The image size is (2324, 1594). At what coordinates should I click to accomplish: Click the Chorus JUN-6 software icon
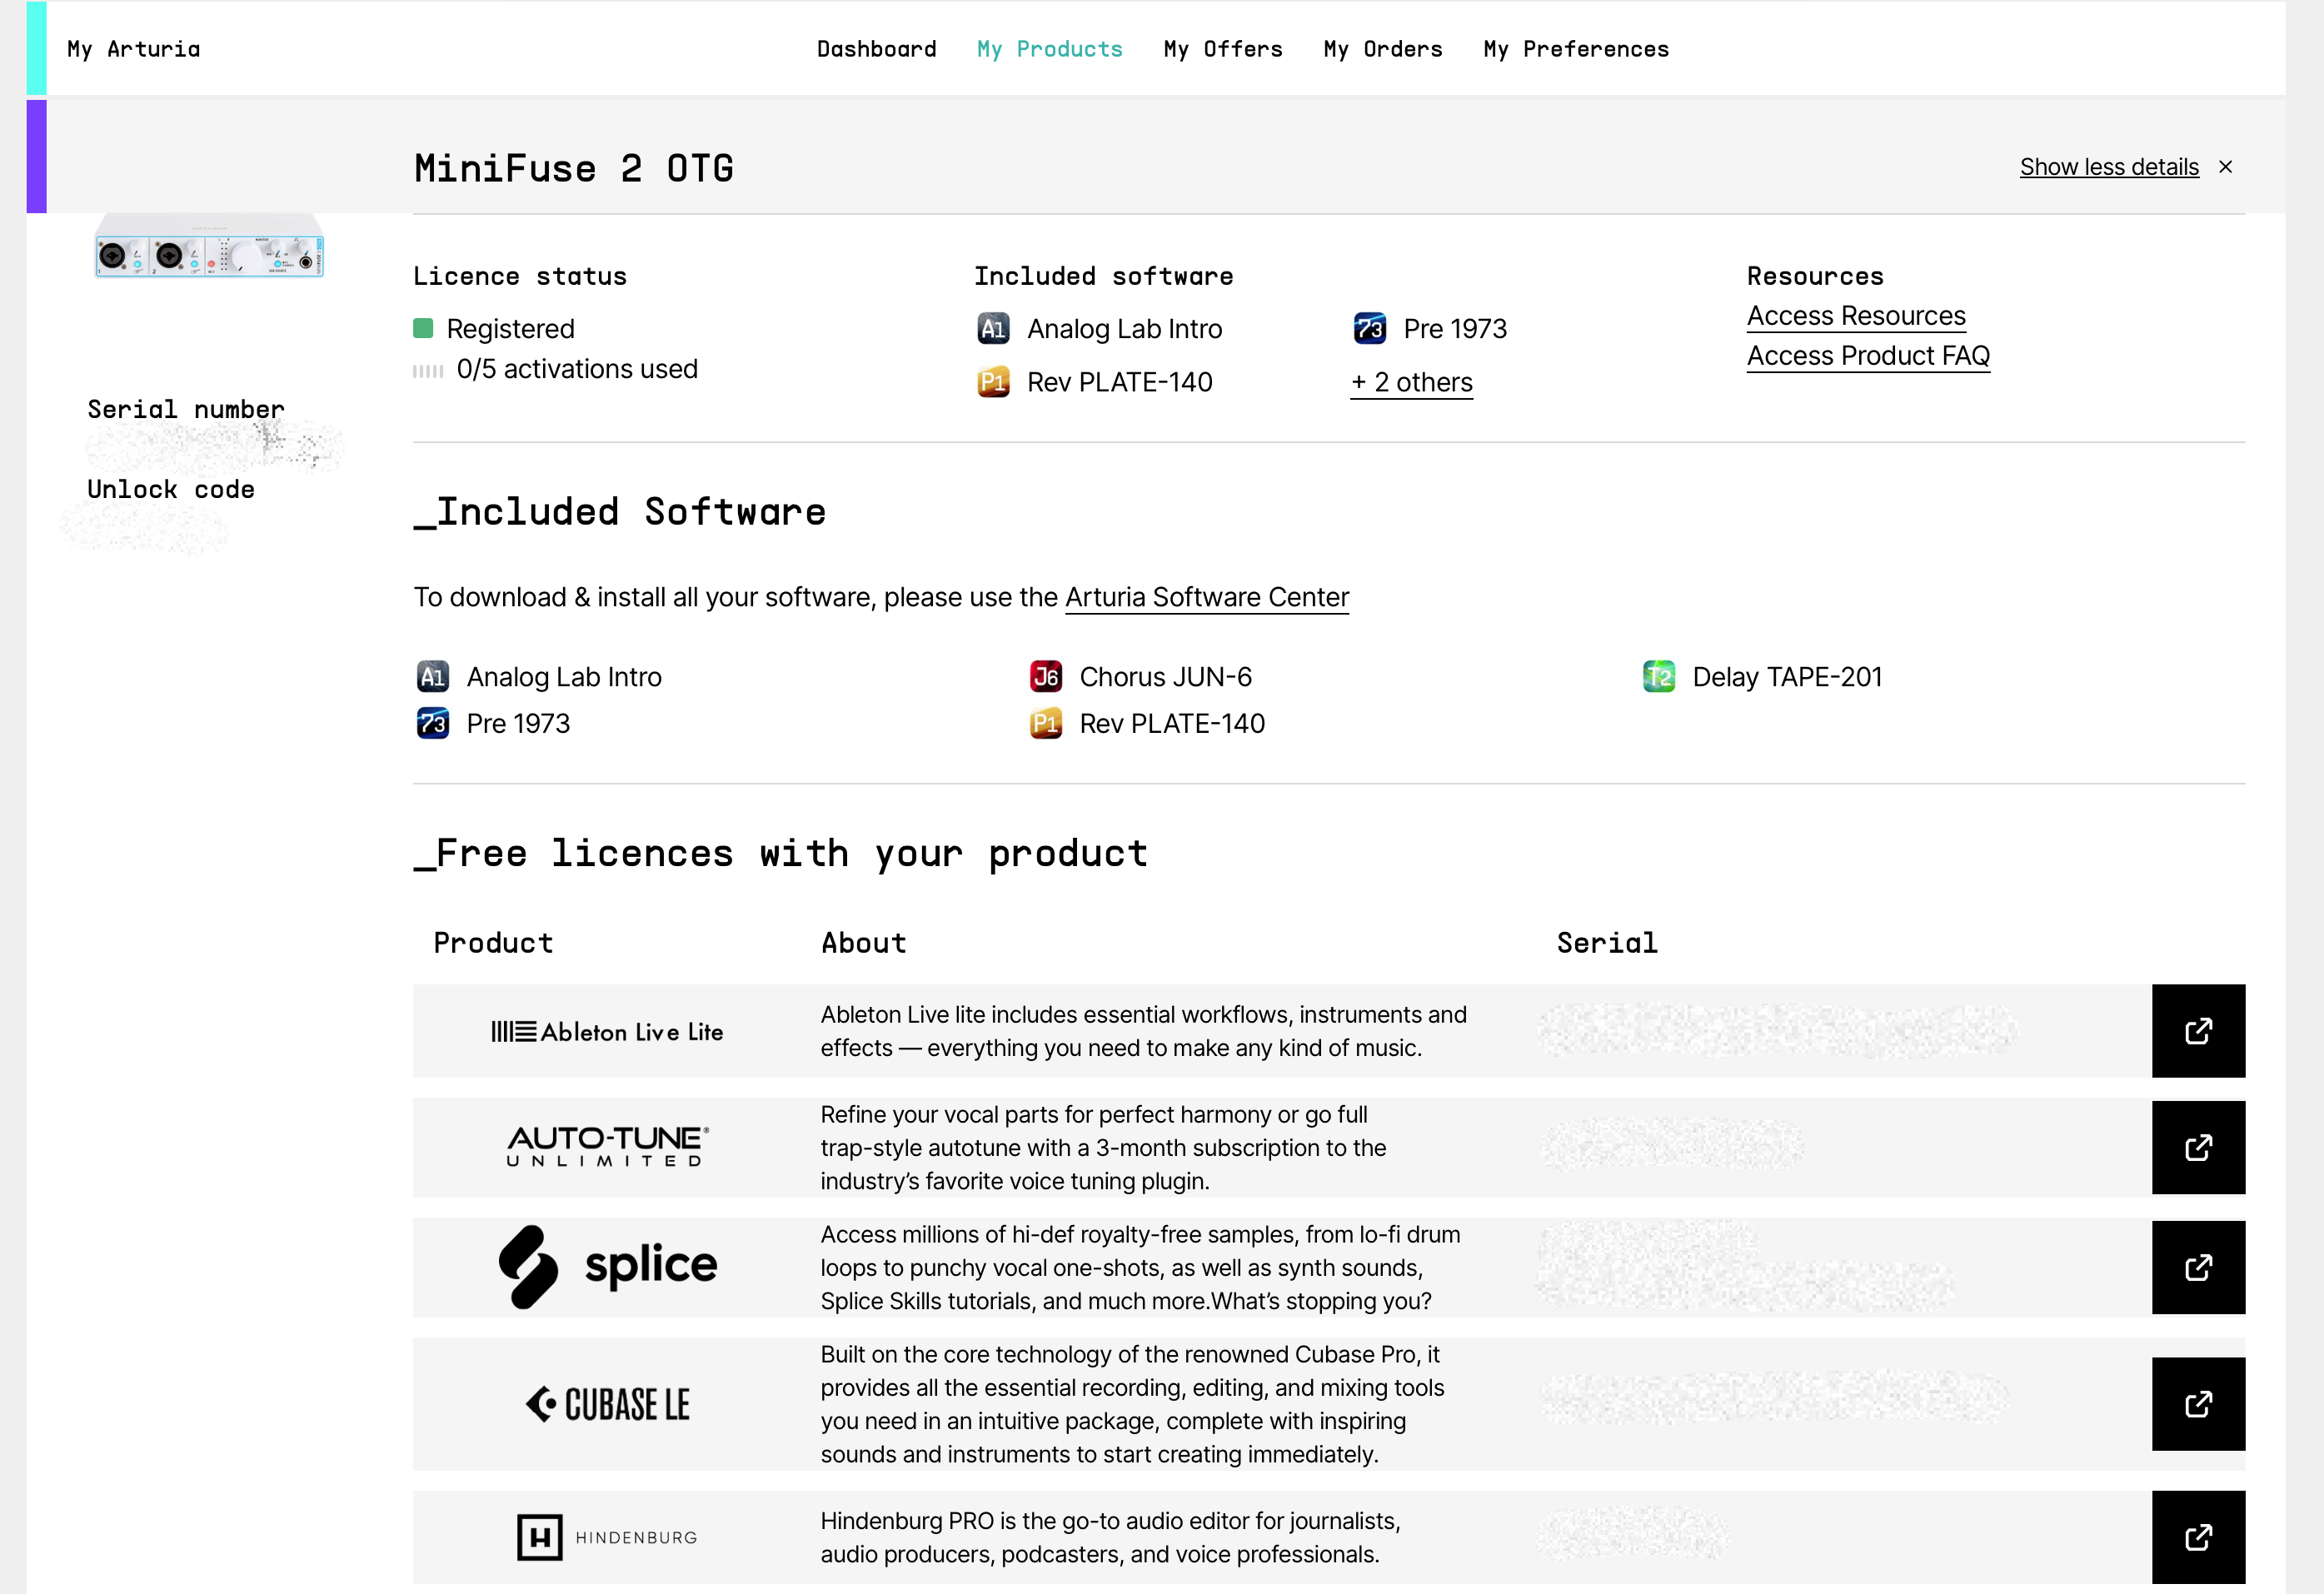[x=1045, y=677]
